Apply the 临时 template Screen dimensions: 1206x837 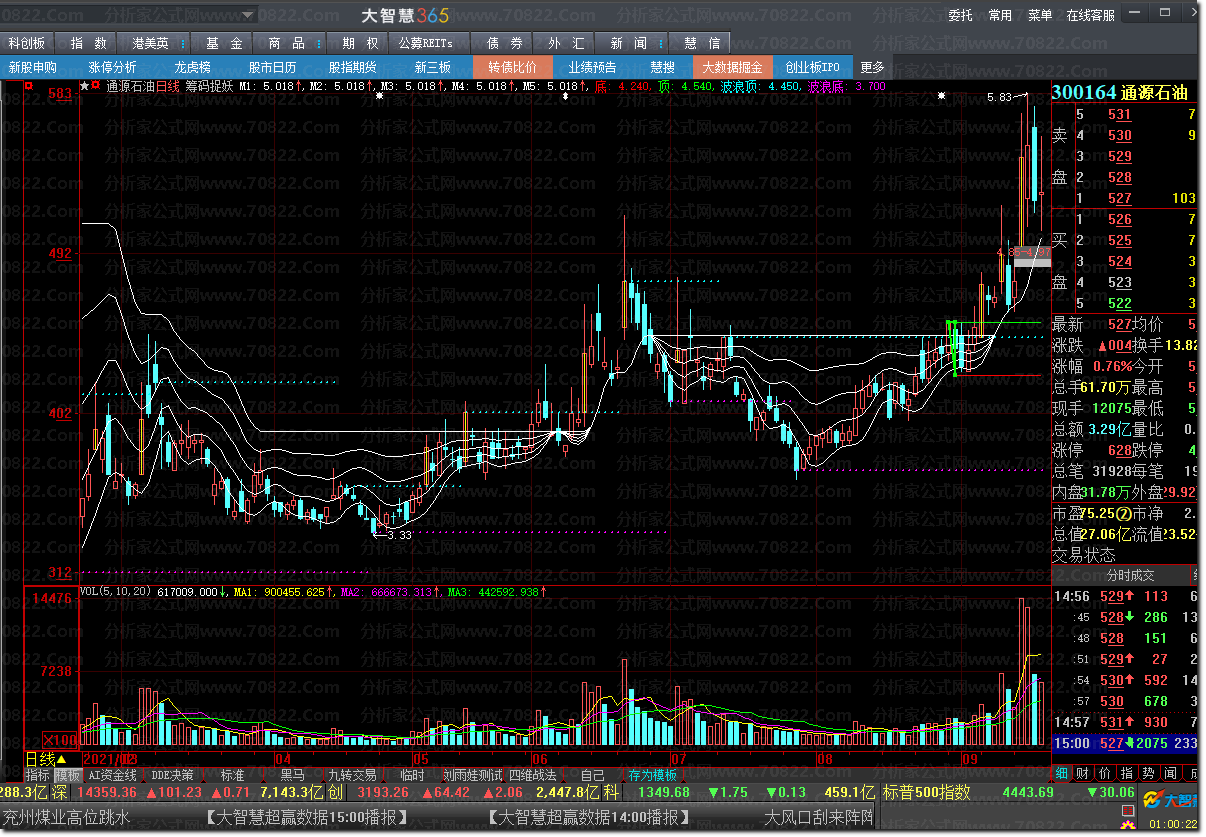[x=412, y=775]
